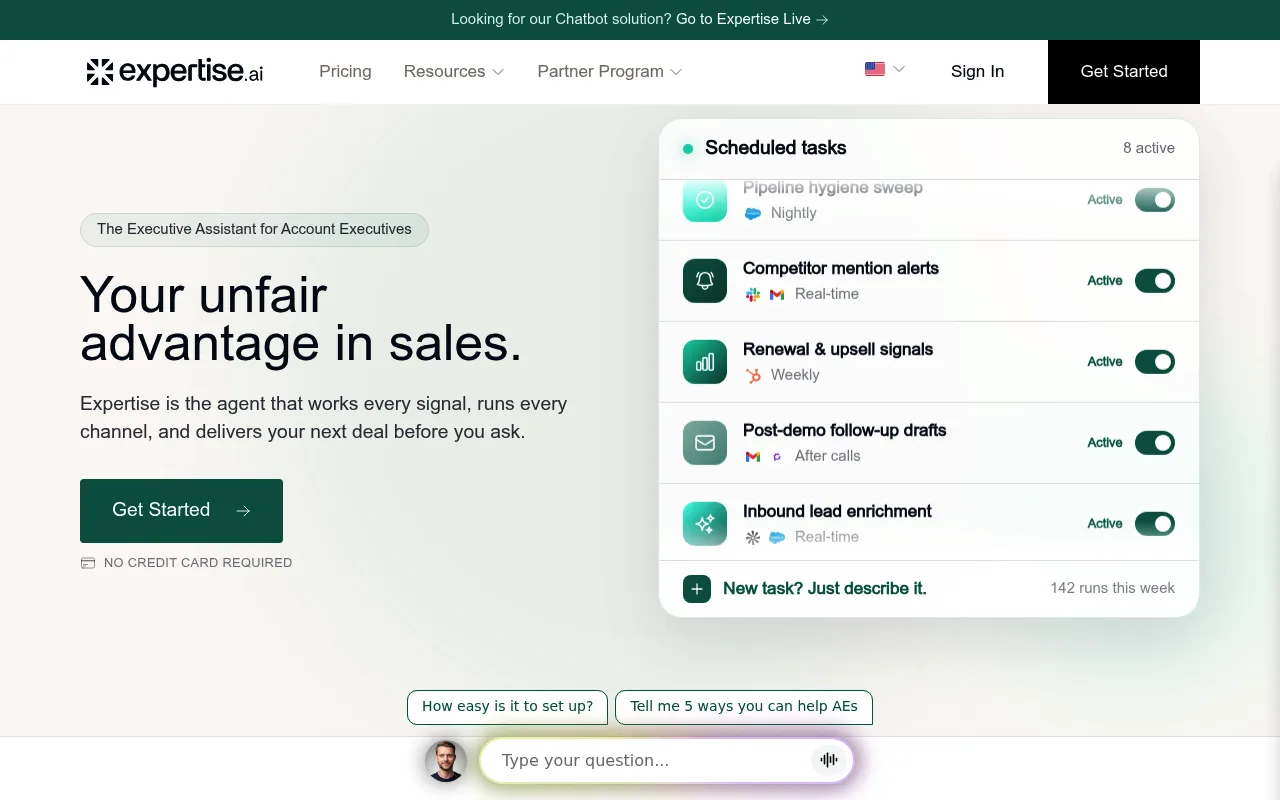Click the Slack icon under Competitor mention alerts
1280x800 pixels.
(753, 294)
